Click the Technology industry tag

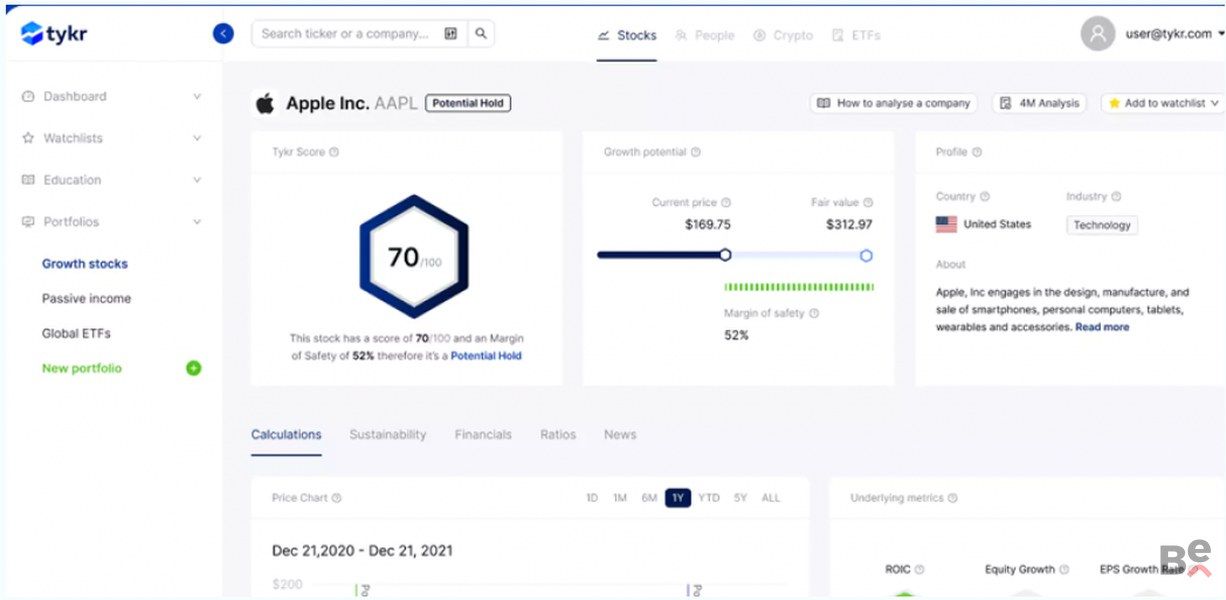pos(1102,225)
